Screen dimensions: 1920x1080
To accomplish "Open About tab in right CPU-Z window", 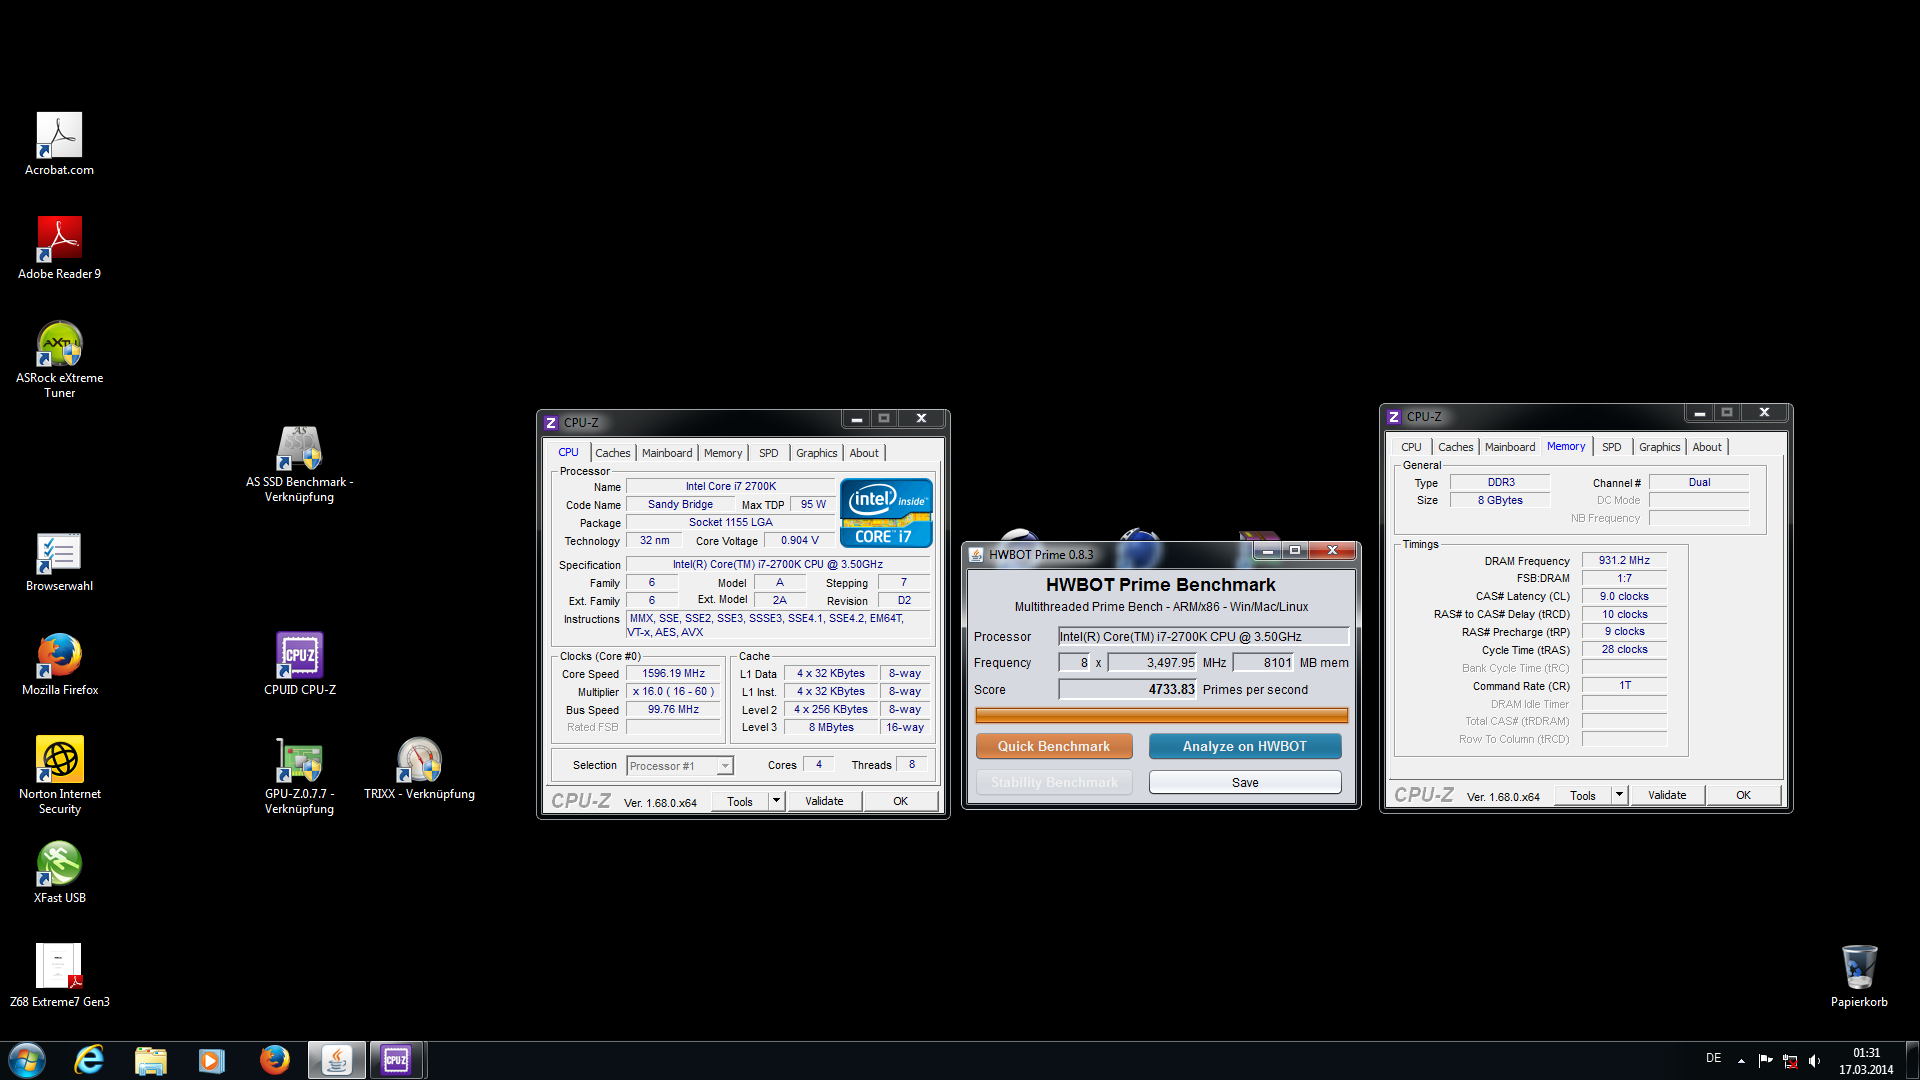I will tap(1707, 447).
